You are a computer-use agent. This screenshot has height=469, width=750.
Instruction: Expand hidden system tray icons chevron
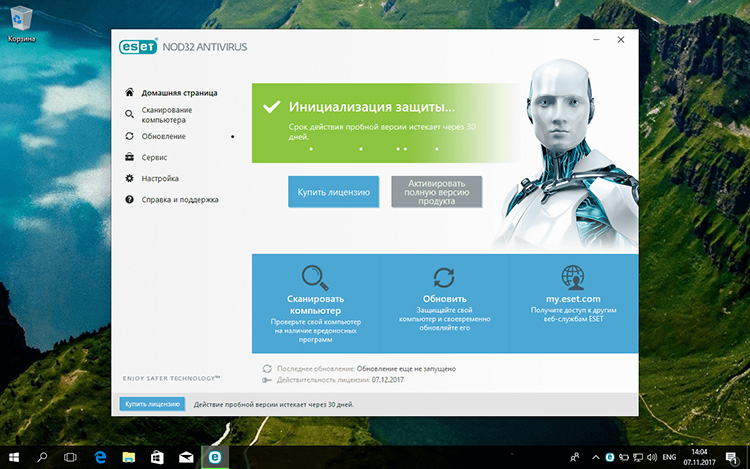click(x=596, y=458)
